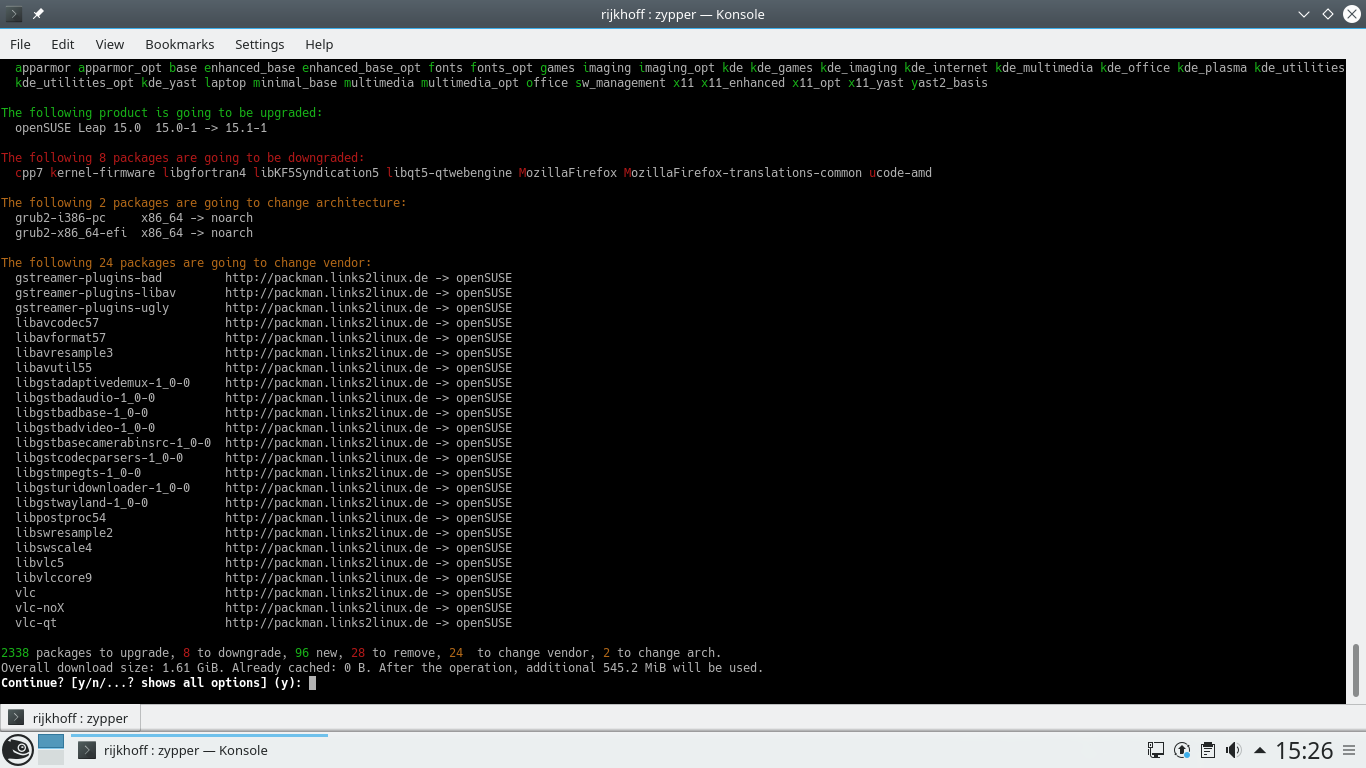Click the 'libgstadaptivedemux-1_0-0' package name
The width and height of the screenshot is (1366, 768).
(102, 383)
